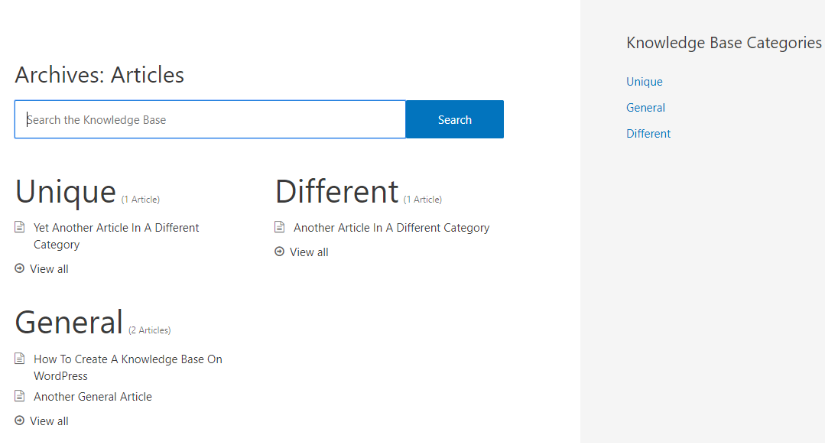Open the Different category heading
825x443 pixels.
(x=337, y=191)
